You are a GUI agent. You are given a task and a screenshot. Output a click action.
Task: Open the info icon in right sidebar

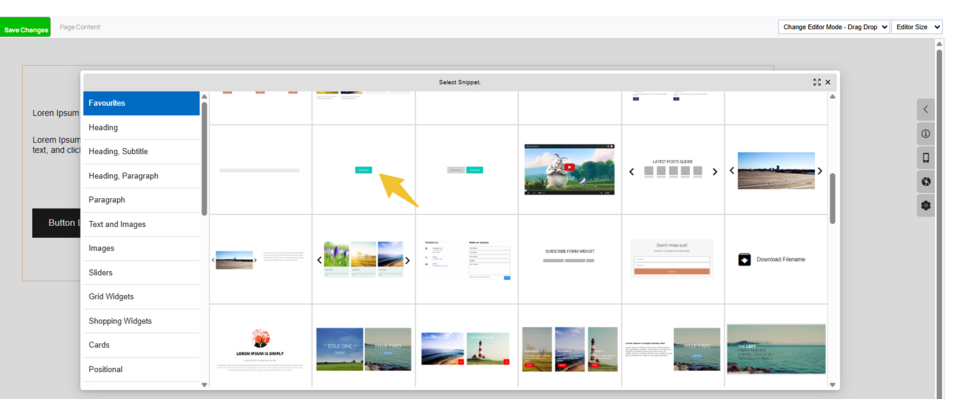pos(926,133)
